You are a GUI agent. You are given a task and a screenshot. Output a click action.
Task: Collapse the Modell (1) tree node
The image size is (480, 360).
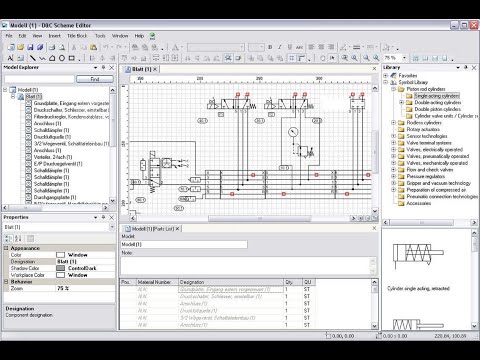coord(5,90)
